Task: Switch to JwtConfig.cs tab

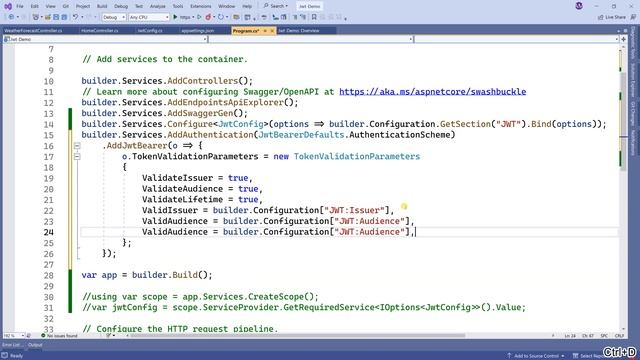Action: pyautogui.click(x=150, y=31)
